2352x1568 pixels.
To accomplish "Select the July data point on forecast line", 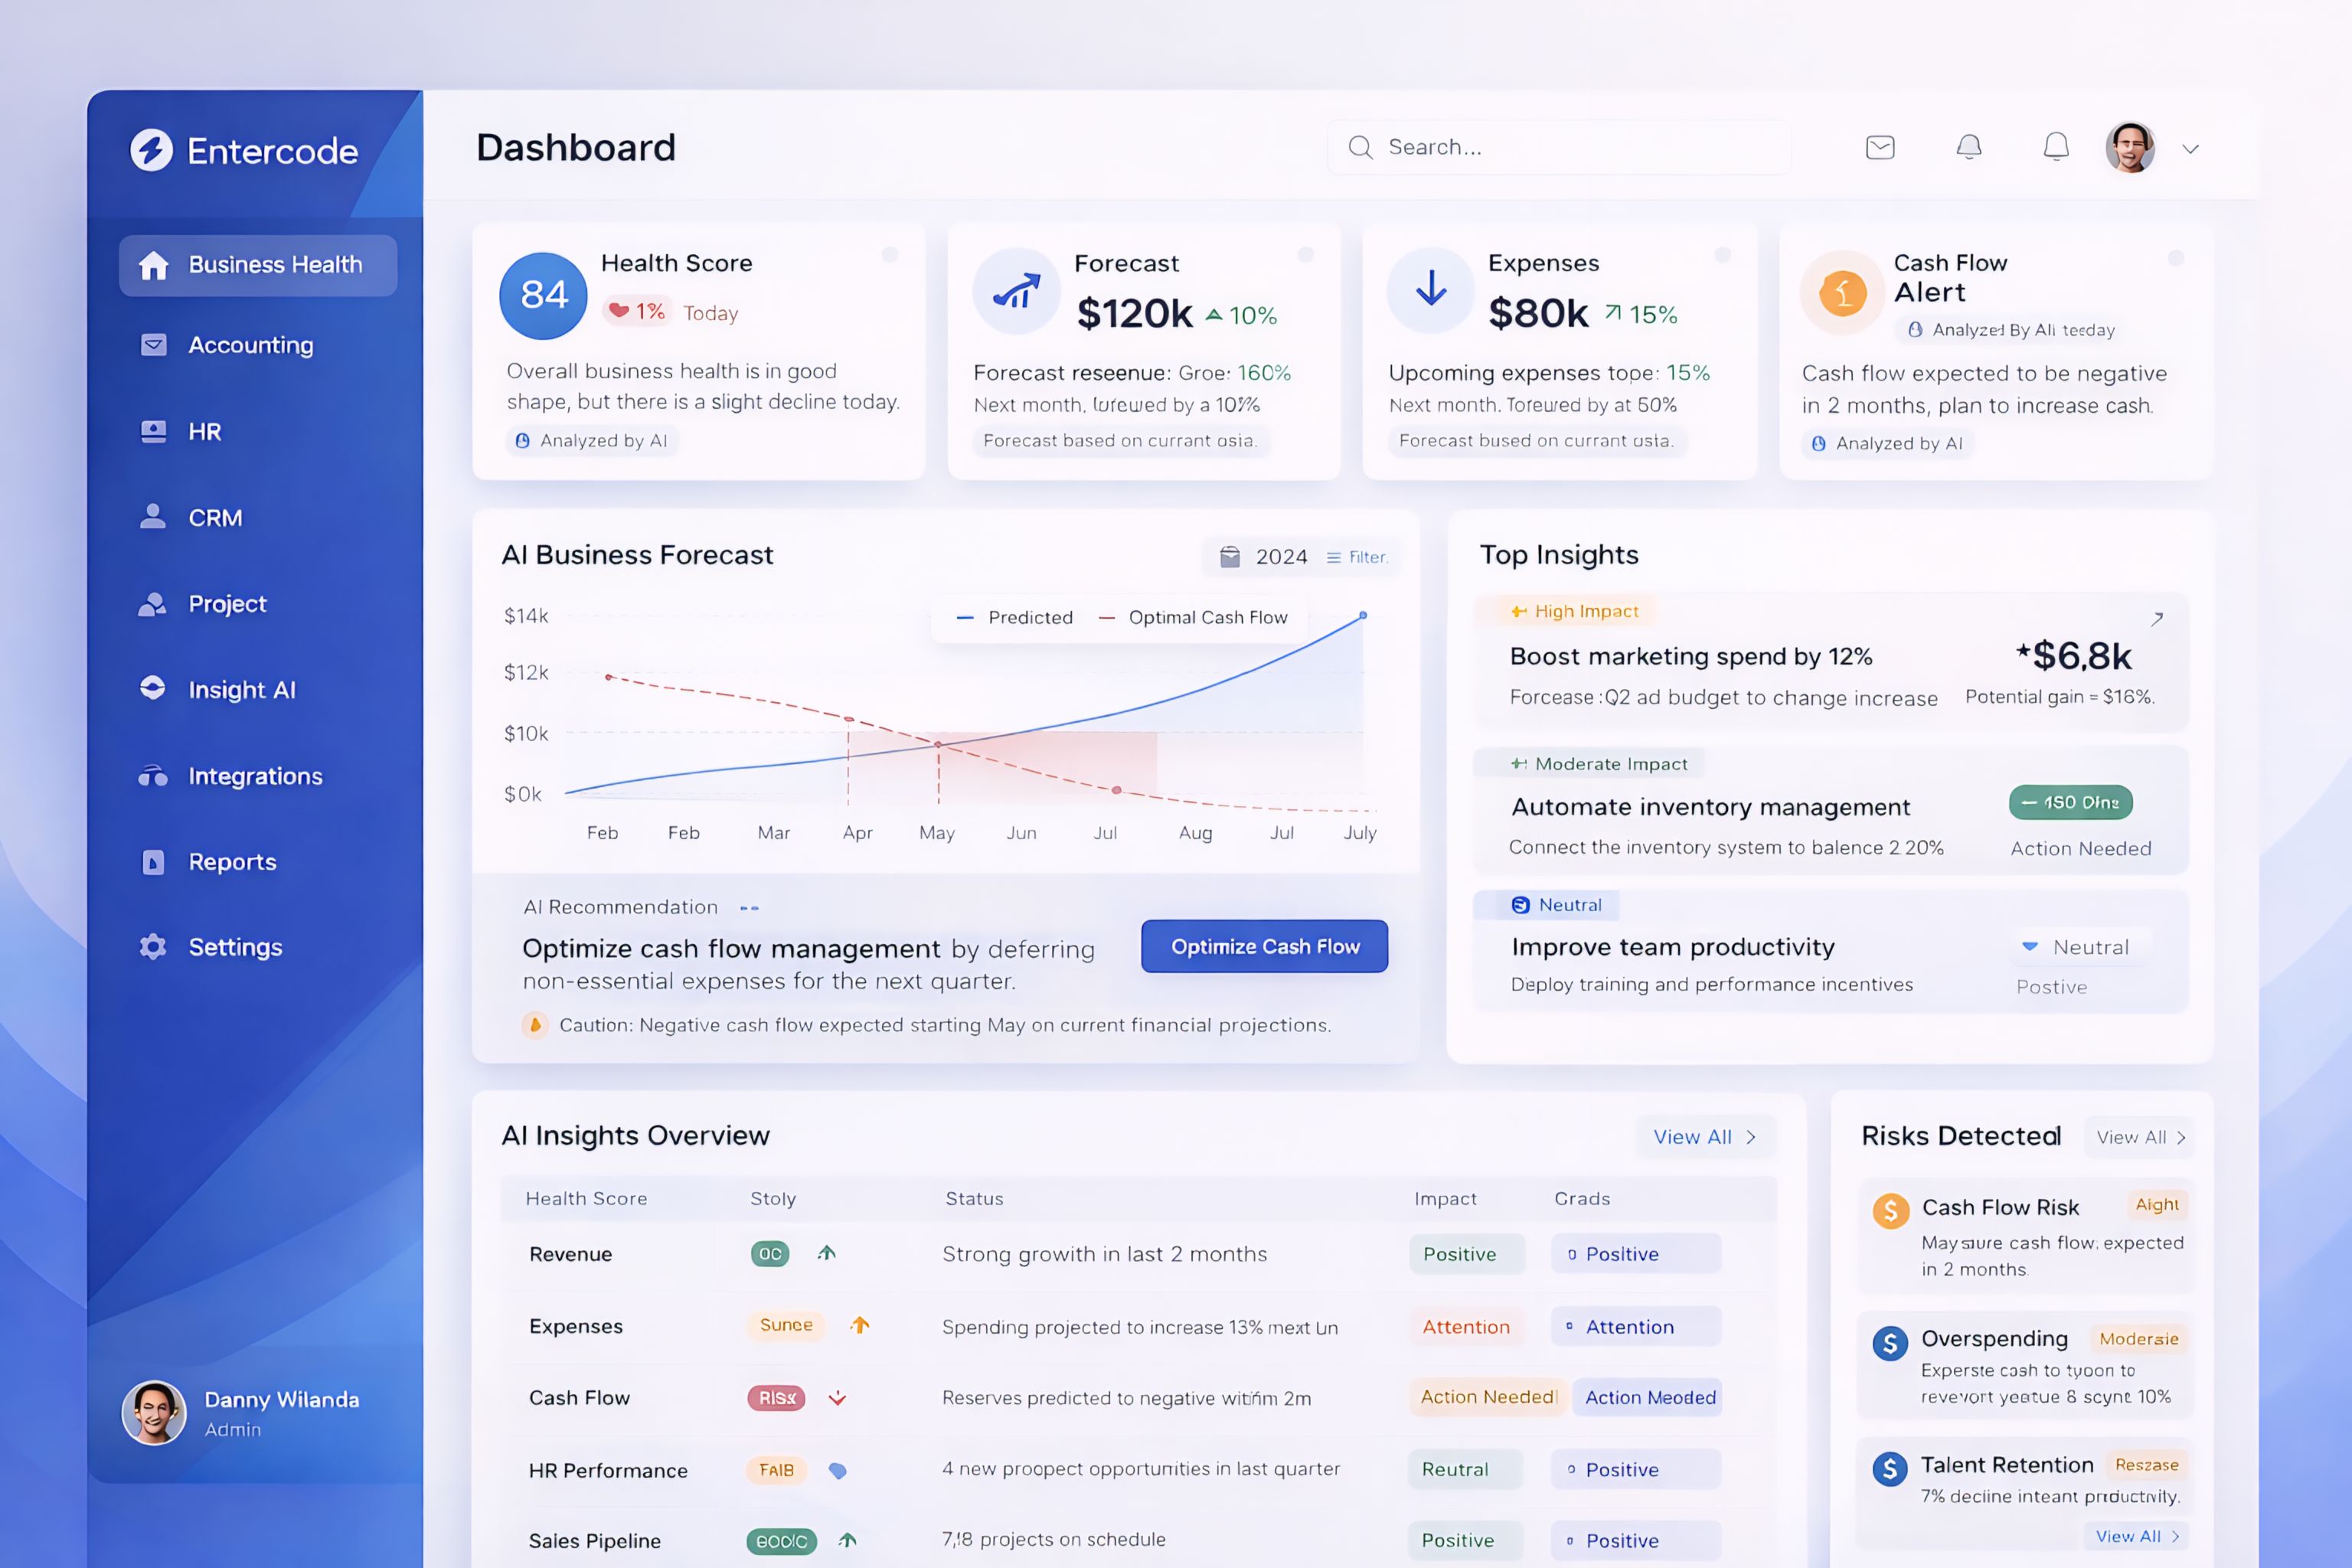I will pos(1362,615).
